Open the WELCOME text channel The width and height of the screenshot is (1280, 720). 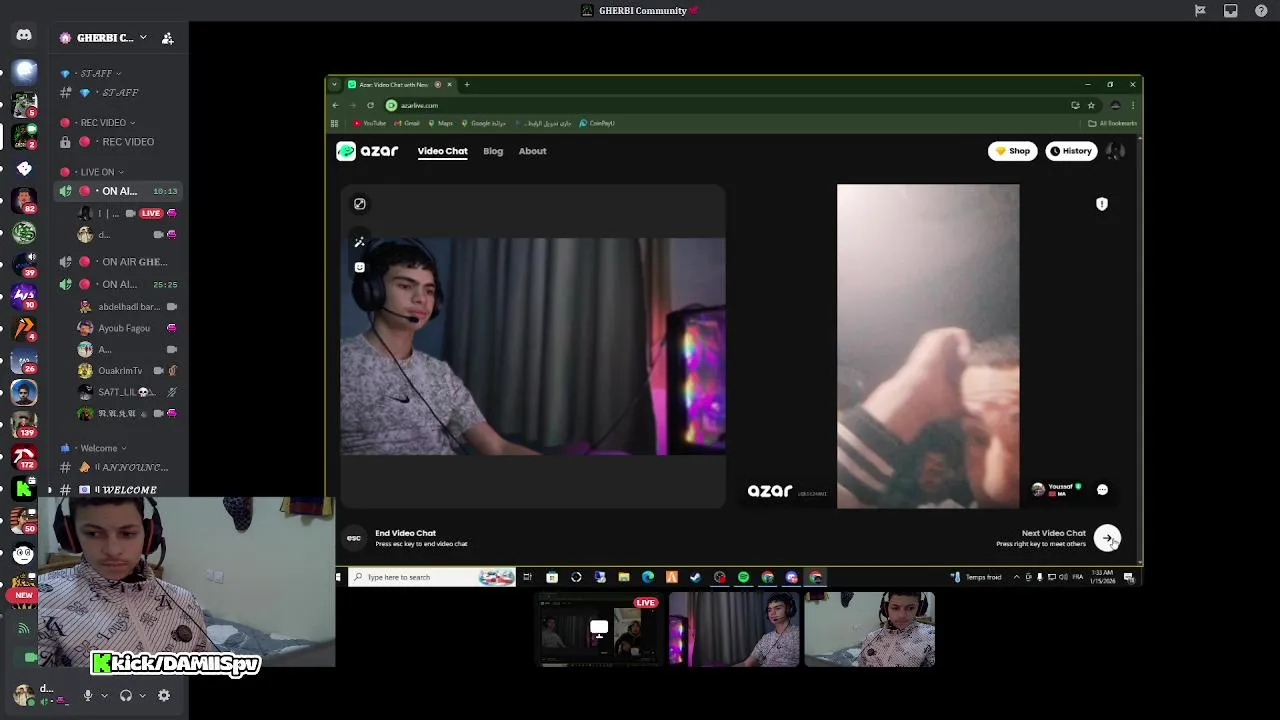pos(119,490)
